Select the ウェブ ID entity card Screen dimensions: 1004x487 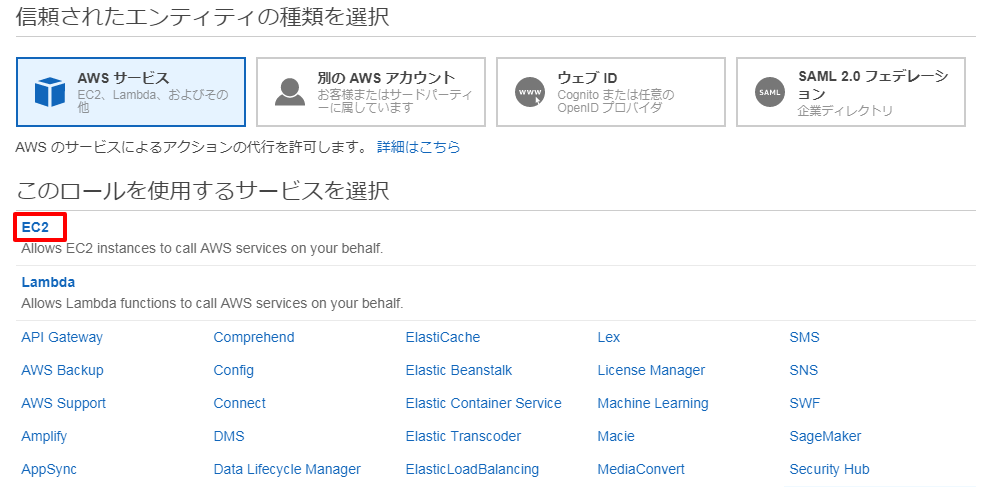tap(611, 92)
